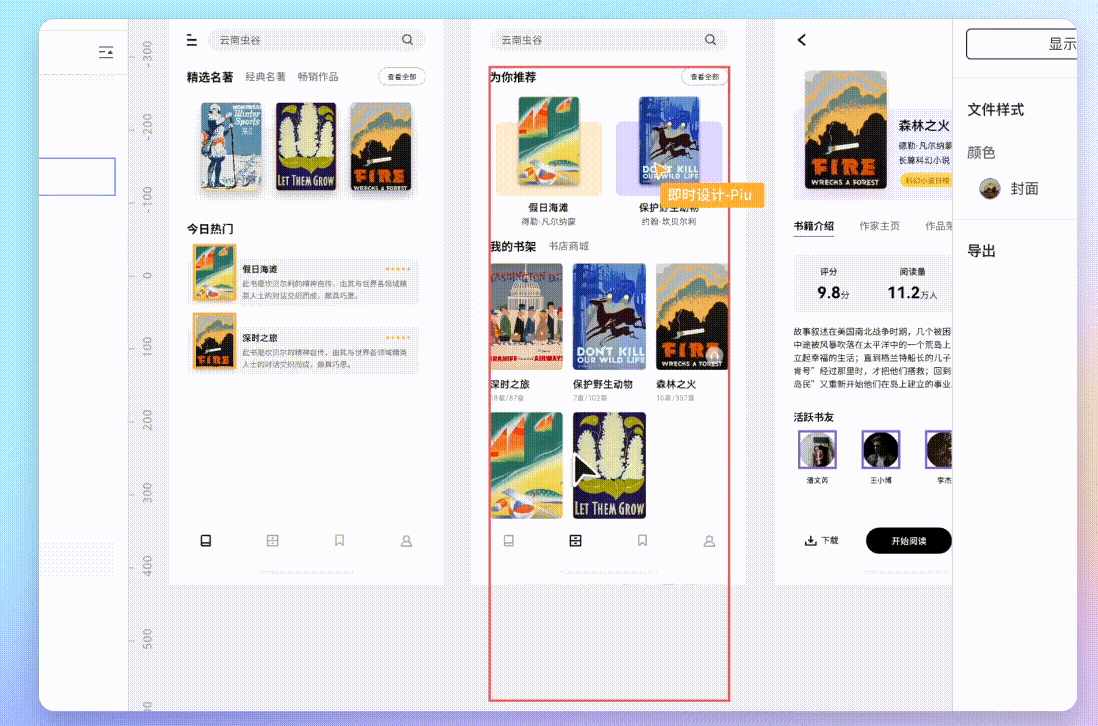This screenshot has height=726, width=1098.
Task: Click the 9.8分 rating value
Action: click(x=833, y=293)
